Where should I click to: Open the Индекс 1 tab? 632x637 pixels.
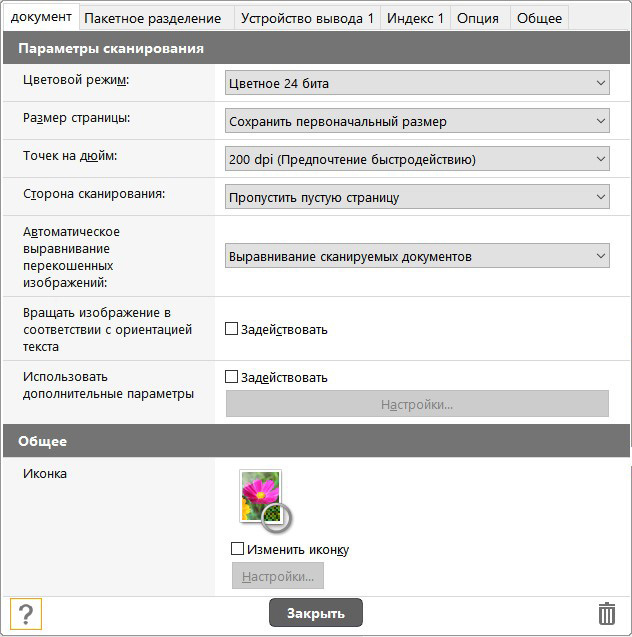(415, 18)
